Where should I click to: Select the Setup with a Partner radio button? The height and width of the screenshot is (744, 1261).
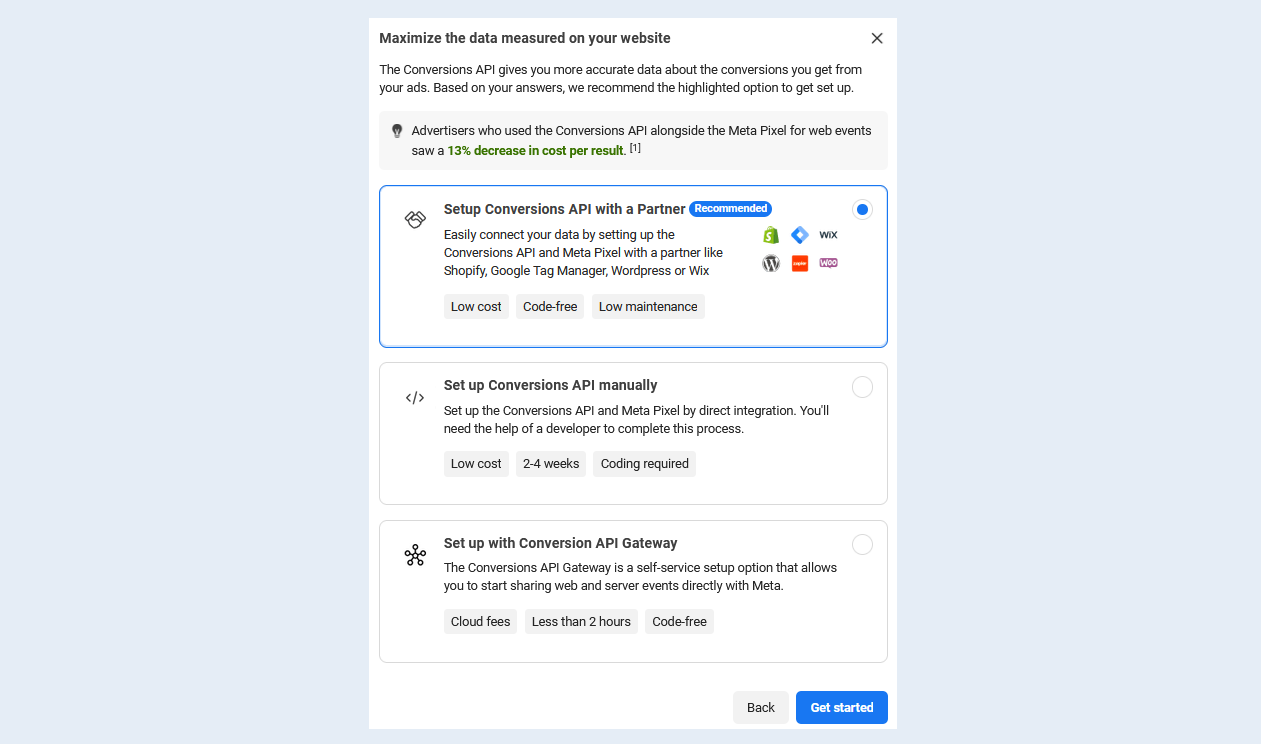point(862,209)
